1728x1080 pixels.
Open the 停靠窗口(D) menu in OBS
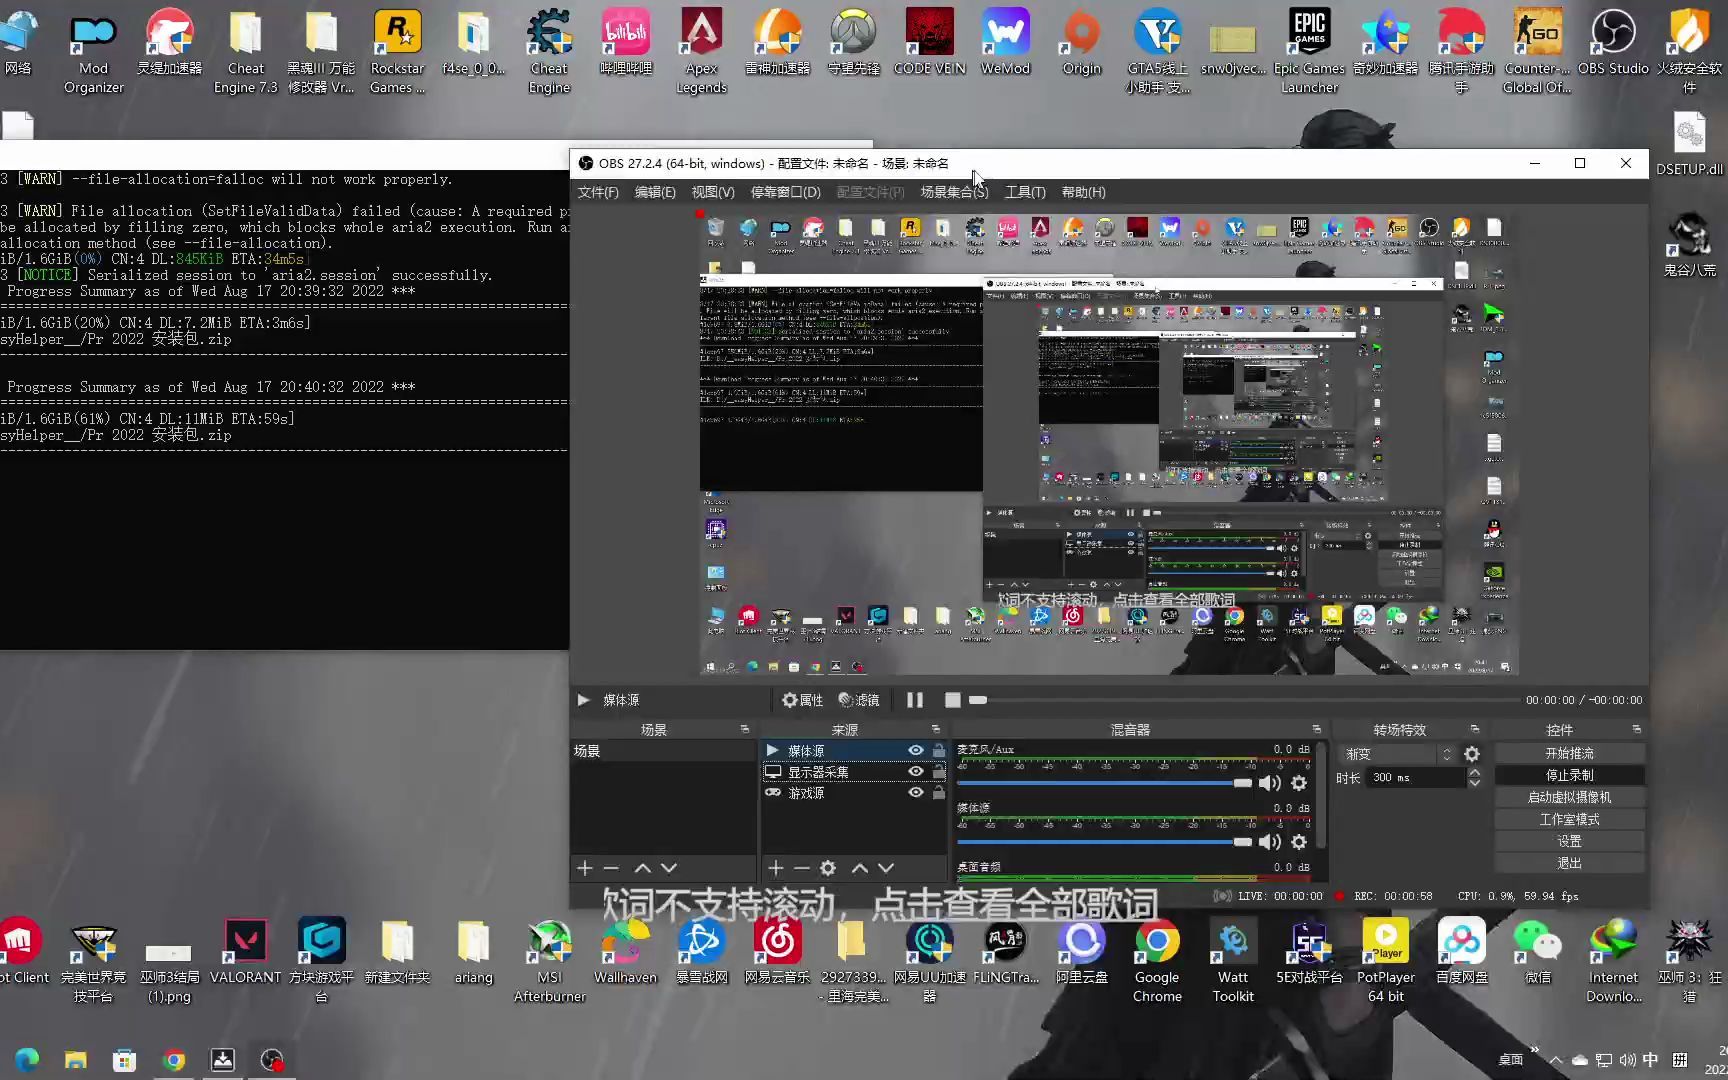(x=785, y=192)
